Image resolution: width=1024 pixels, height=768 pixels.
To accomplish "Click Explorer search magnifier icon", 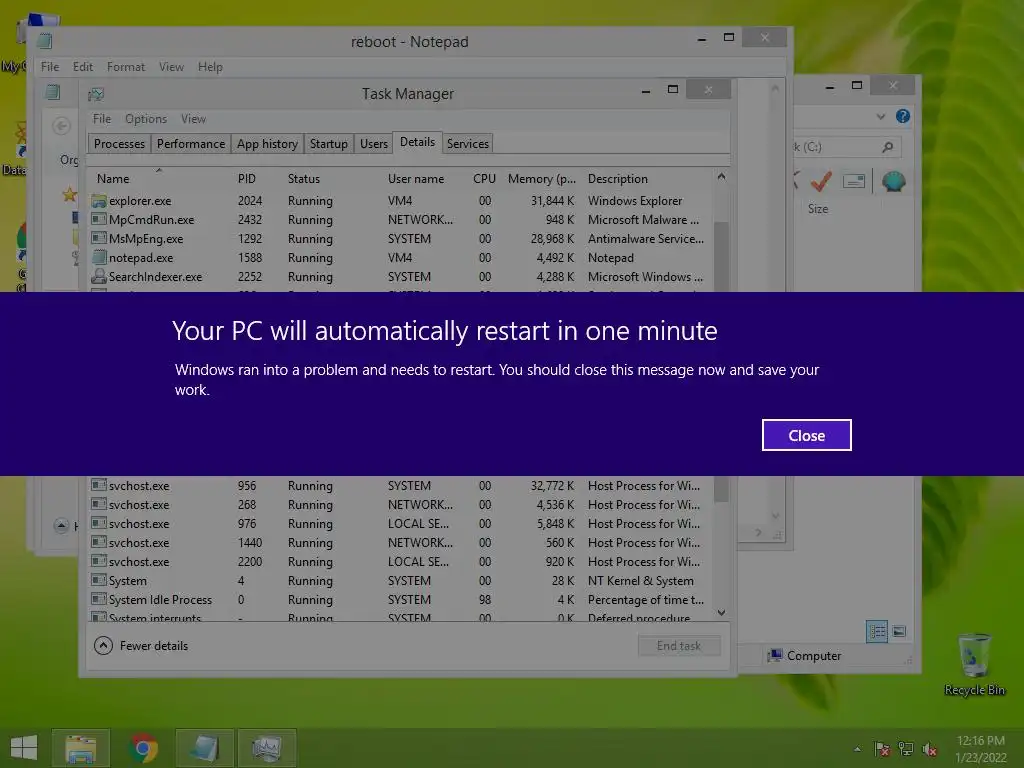I will [888, 147].
